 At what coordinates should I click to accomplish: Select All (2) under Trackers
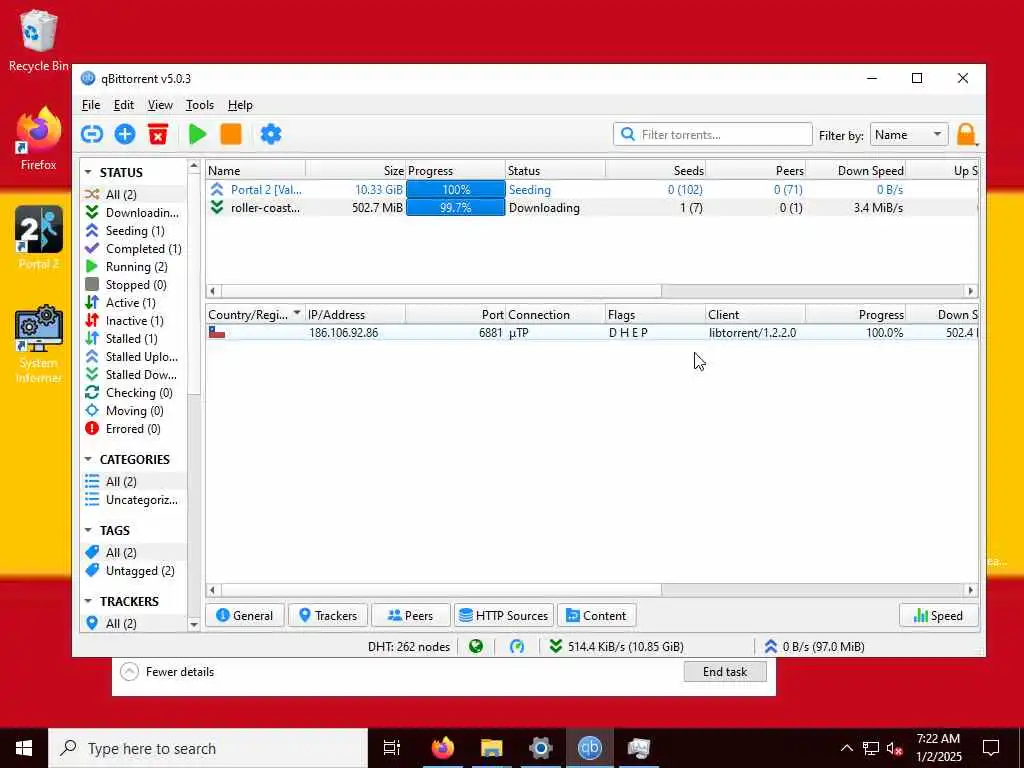click(132, 624)
